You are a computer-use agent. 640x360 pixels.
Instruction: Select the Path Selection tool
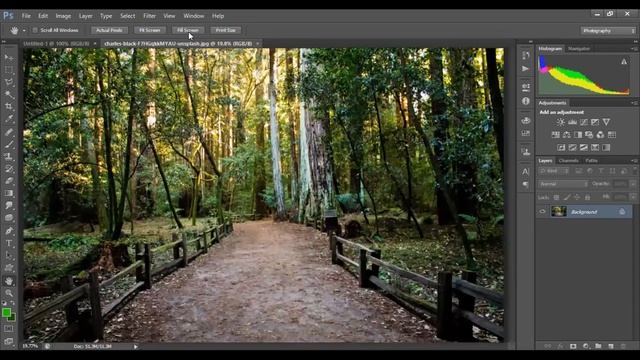pyautogui.click(x=9, y=256)
